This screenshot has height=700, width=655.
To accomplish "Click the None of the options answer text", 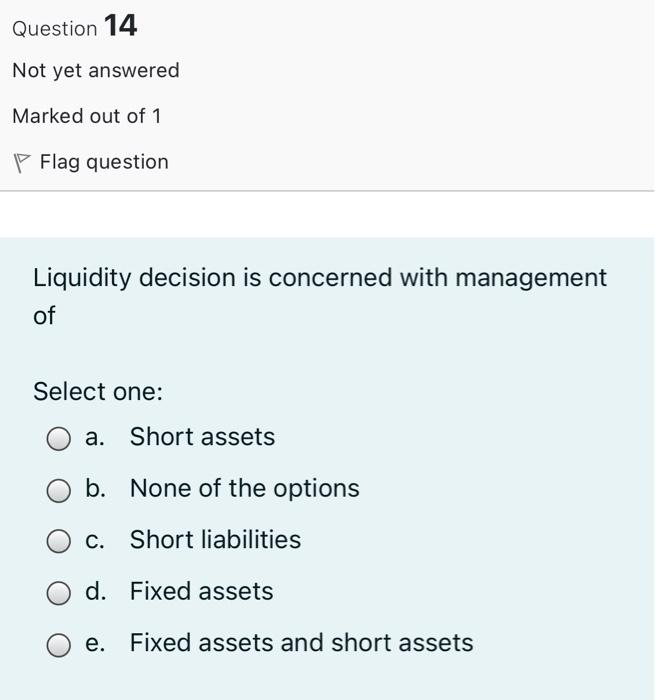I will click(244, 488).
